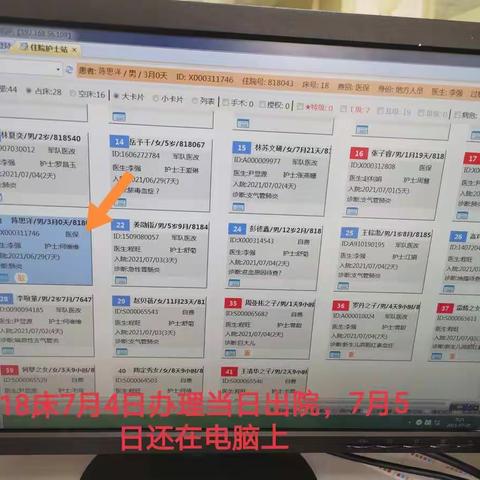The image size is (480, 480).
Task: Click bed 14 number badge
Action: point(119,142)
